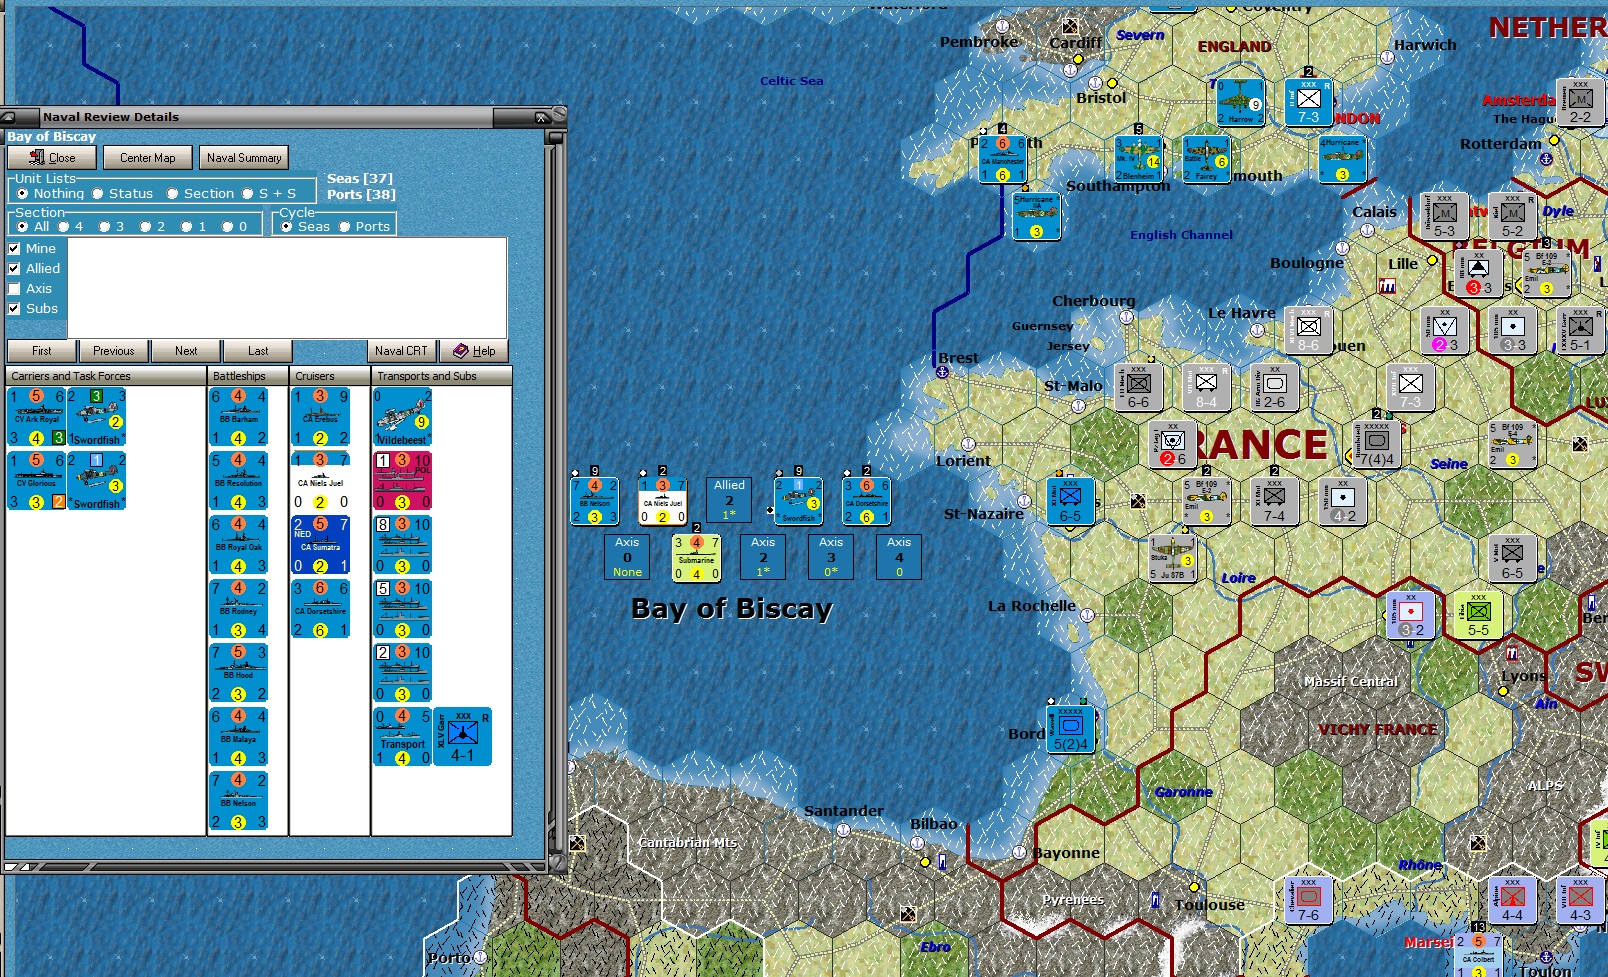
Task: Go to the Previous sea area
Action: coord(114,351)
